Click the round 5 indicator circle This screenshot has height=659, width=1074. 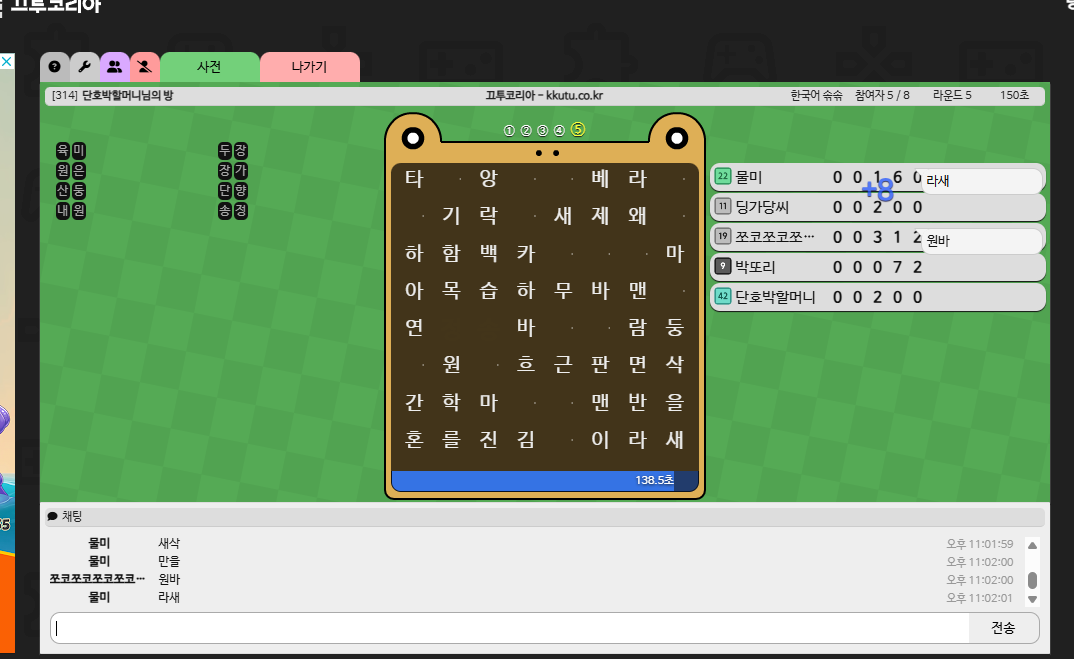tap(578, 130)
